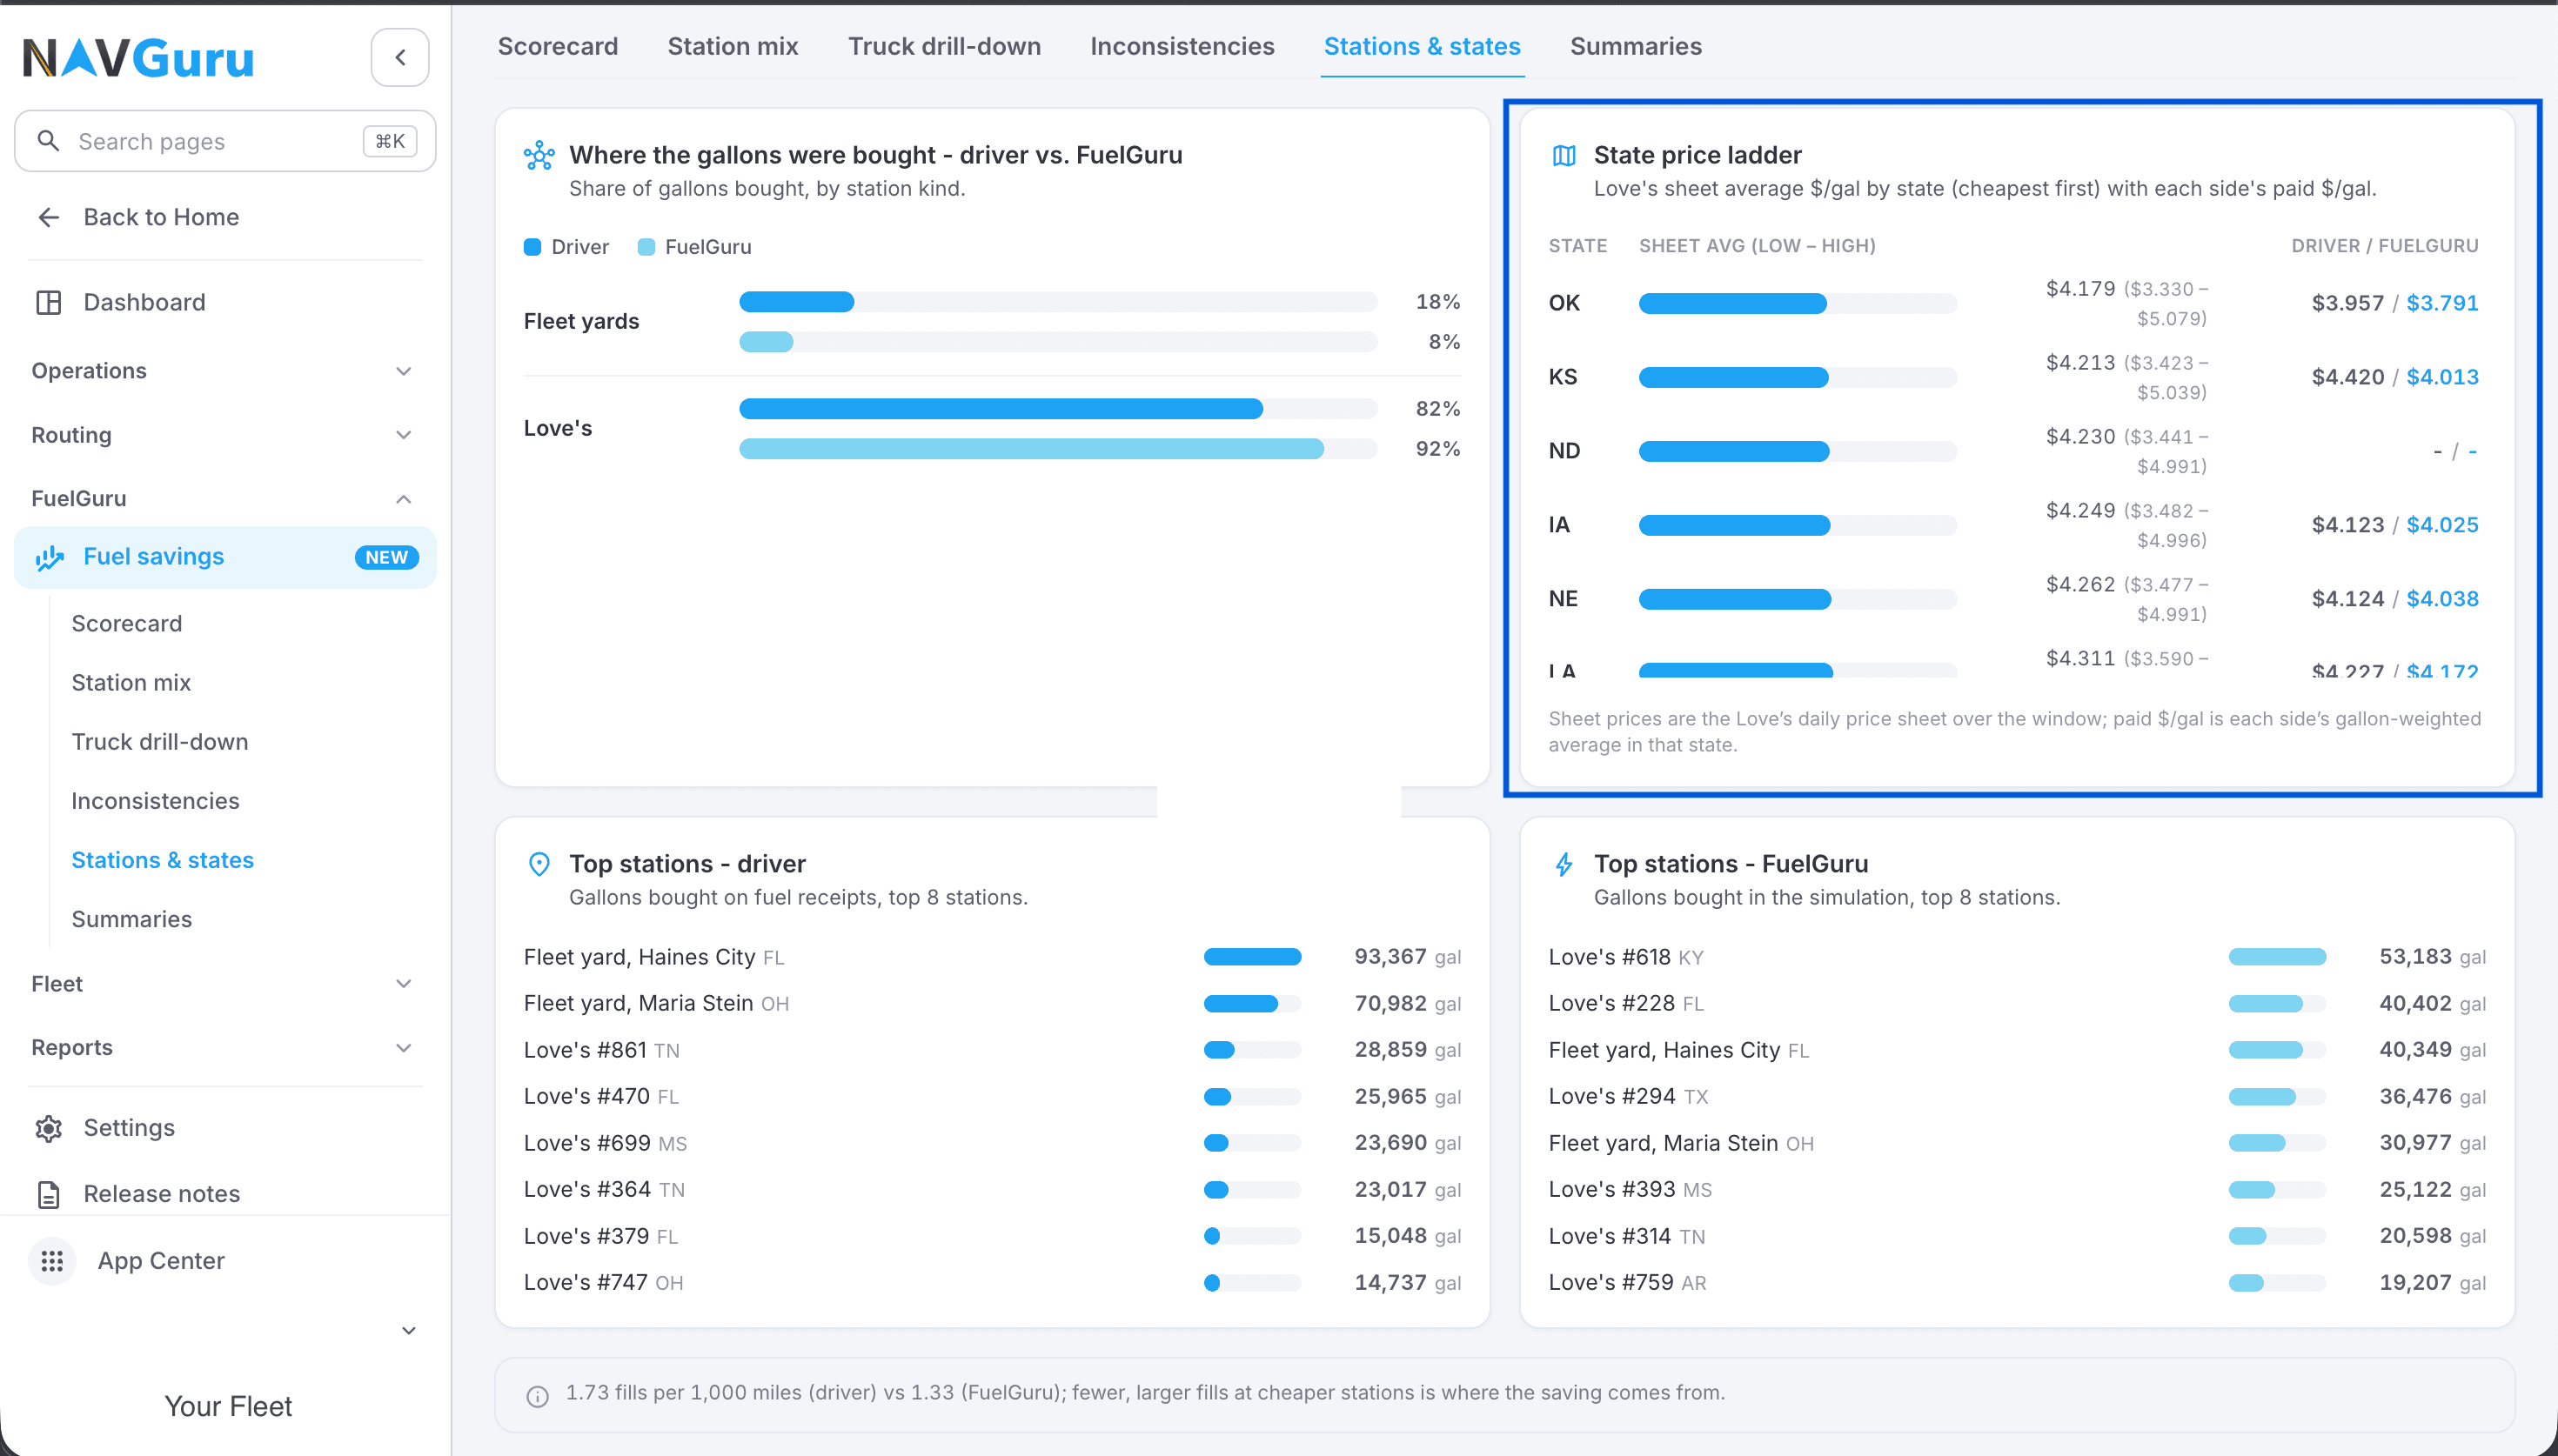Click Love's #861 TN station row

click(x=992, y=1050)
